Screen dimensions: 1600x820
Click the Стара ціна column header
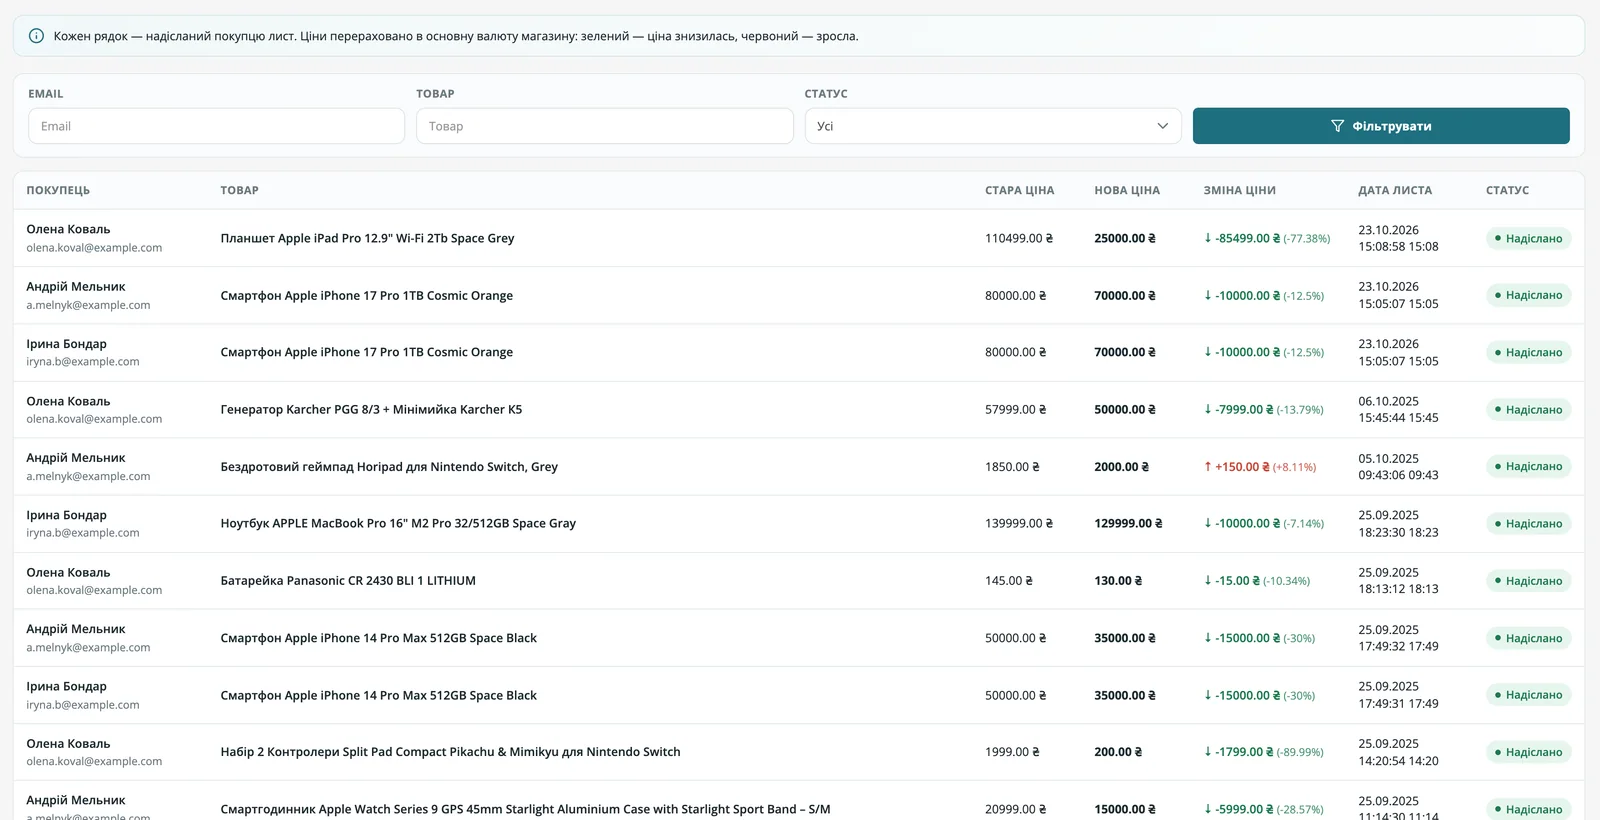click(x=1019, y=190)
